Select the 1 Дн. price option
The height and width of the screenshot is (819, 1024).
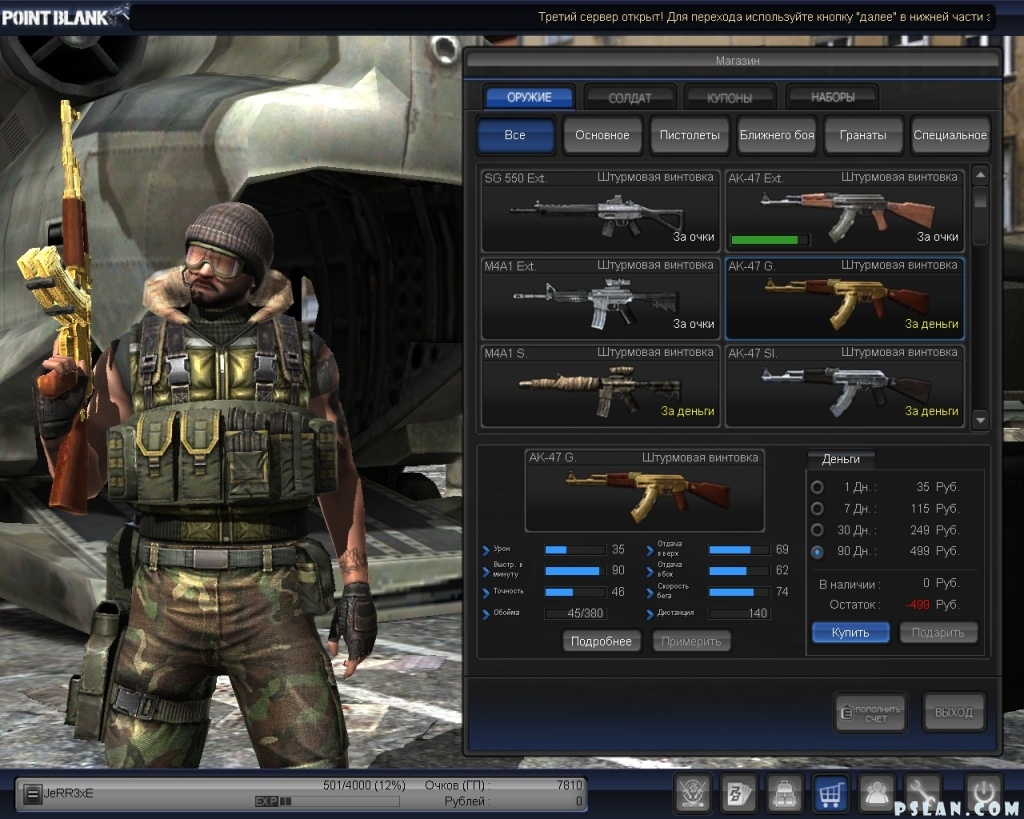tap(817, 487)
